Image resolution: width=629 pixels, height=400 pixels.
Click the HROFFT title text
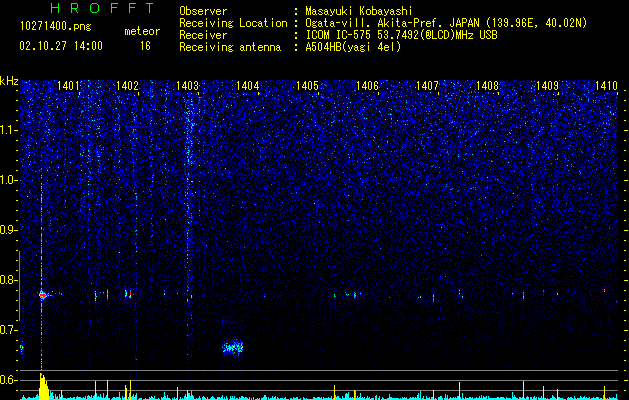102,8
